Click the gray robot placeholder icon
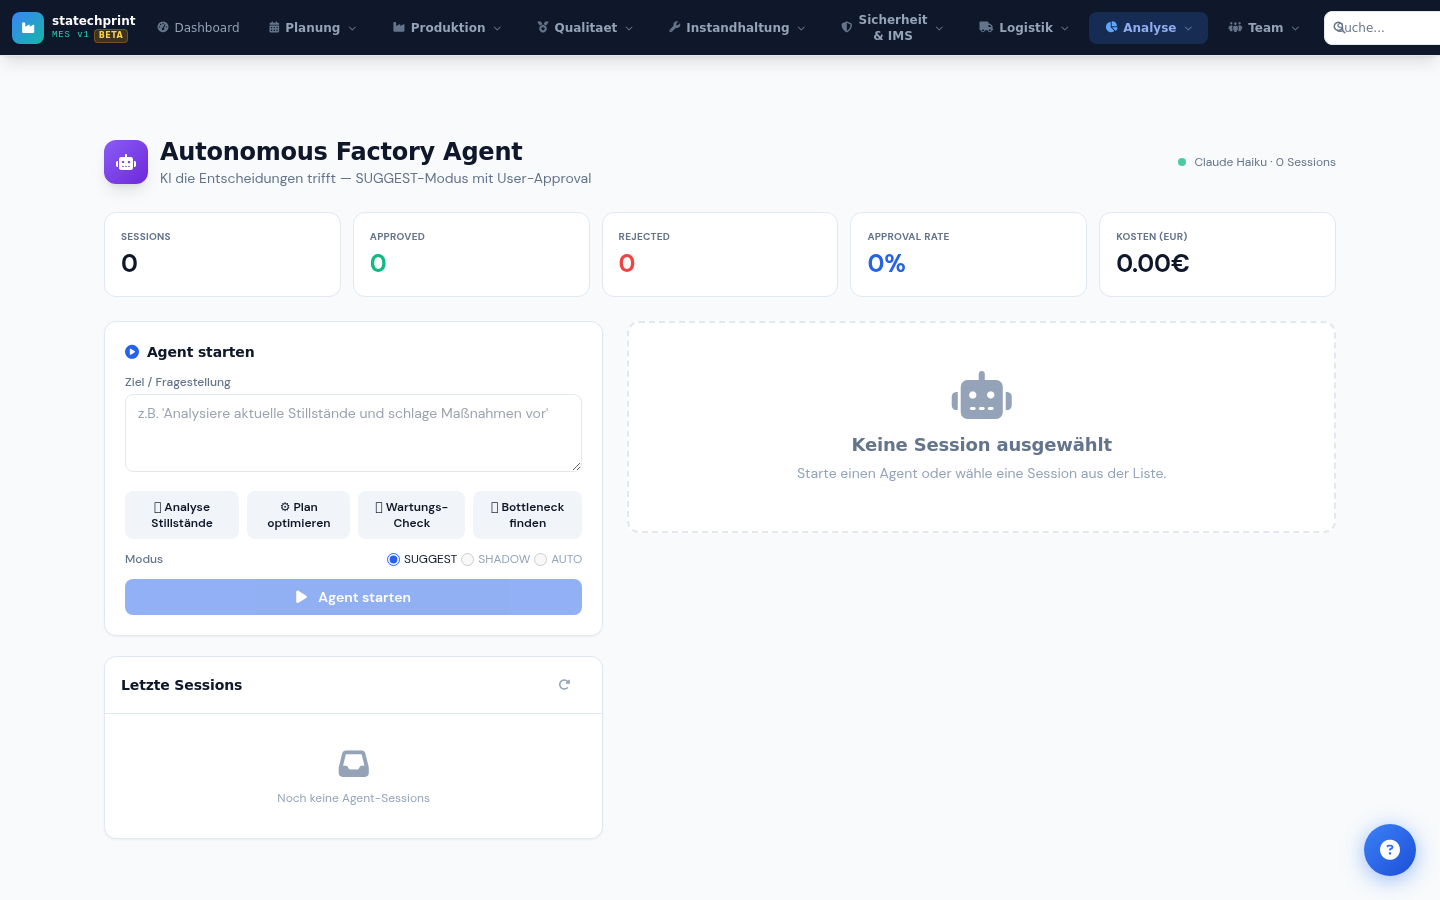 [982, 396]
